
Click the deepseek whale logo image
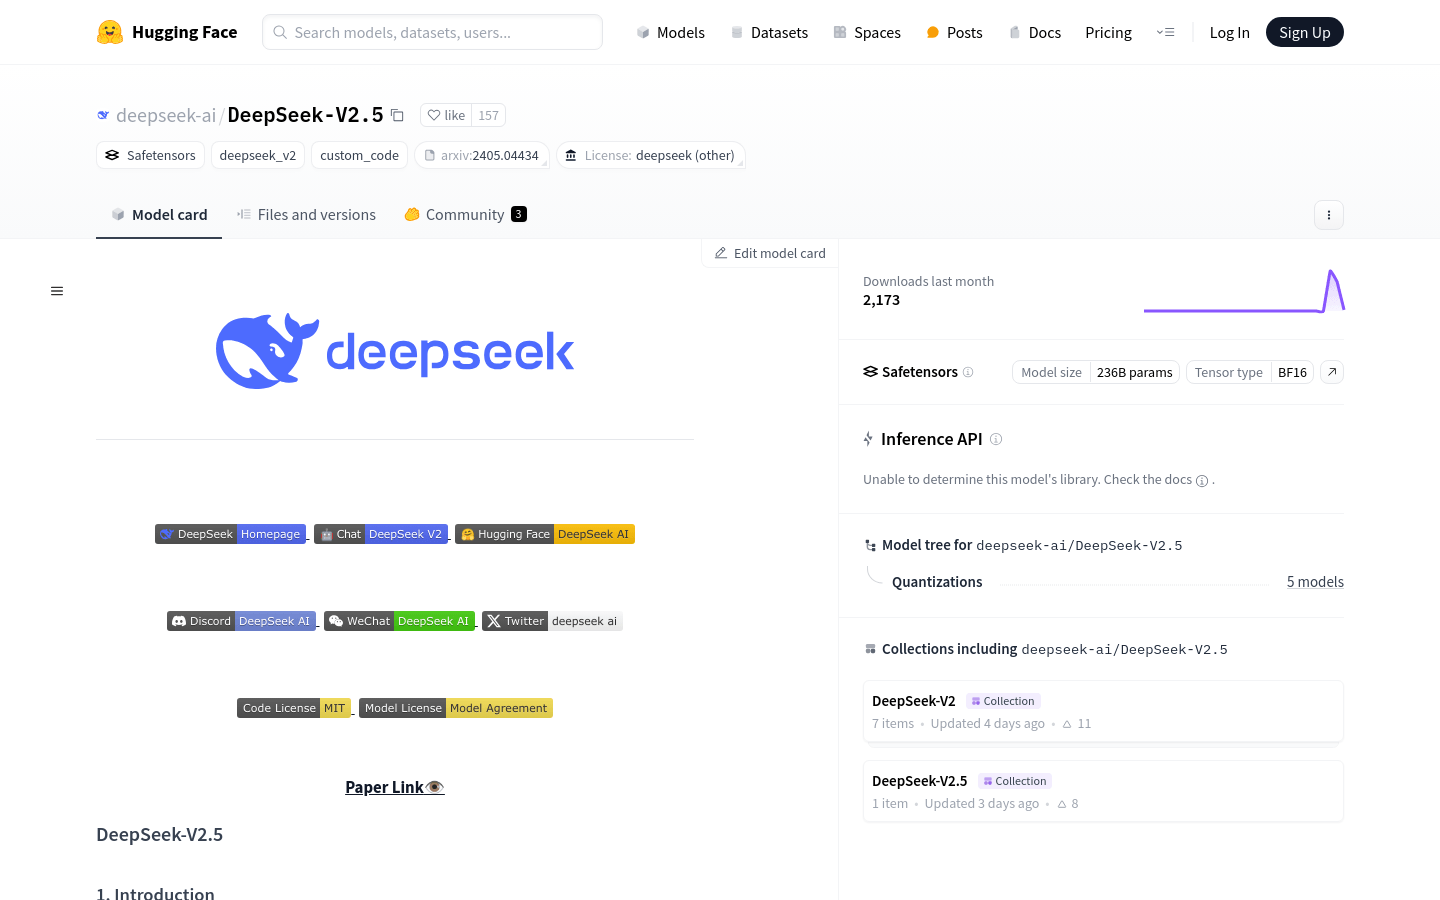click(x=395, y=351)
